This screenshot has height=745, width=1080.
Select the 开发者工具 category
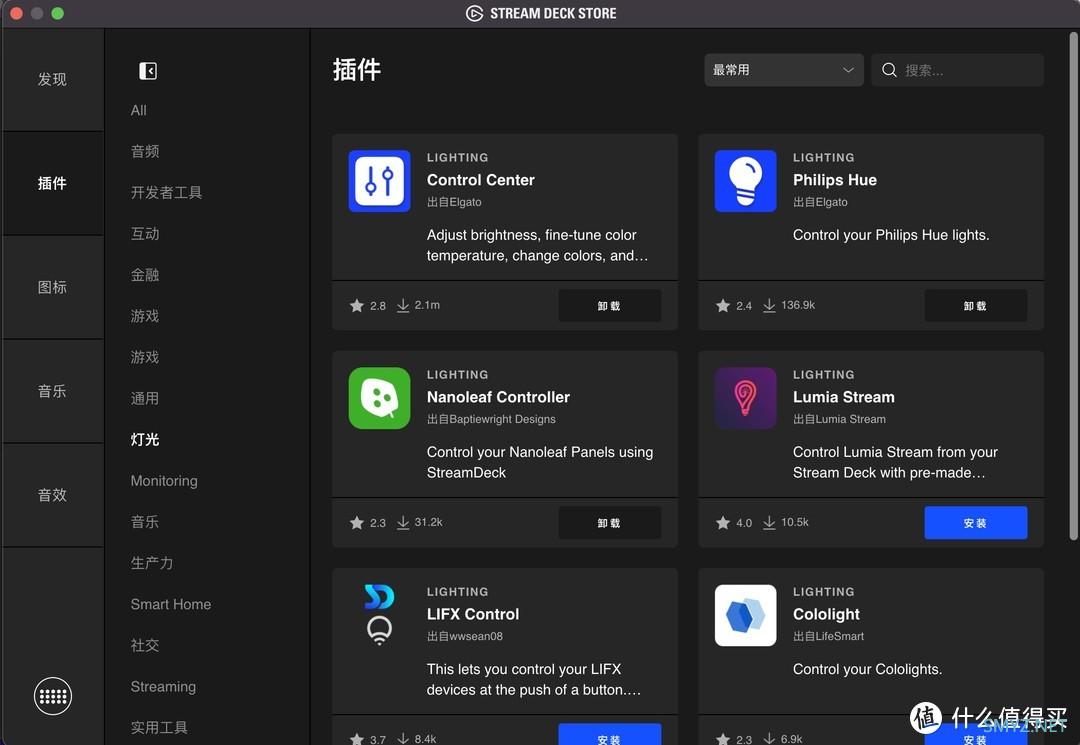[166, 193]
